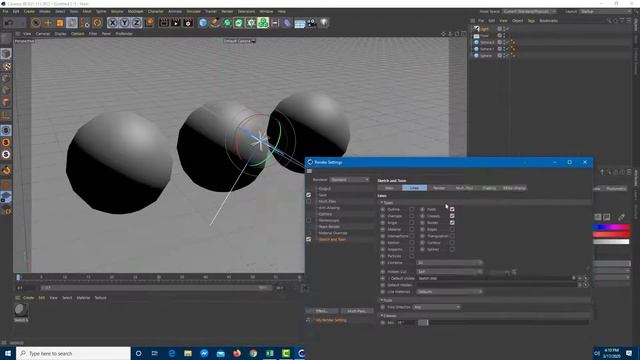The image size is (640, 360).
Task: Click the Undo arrow in the top toolbar
Action: (8, 23)
